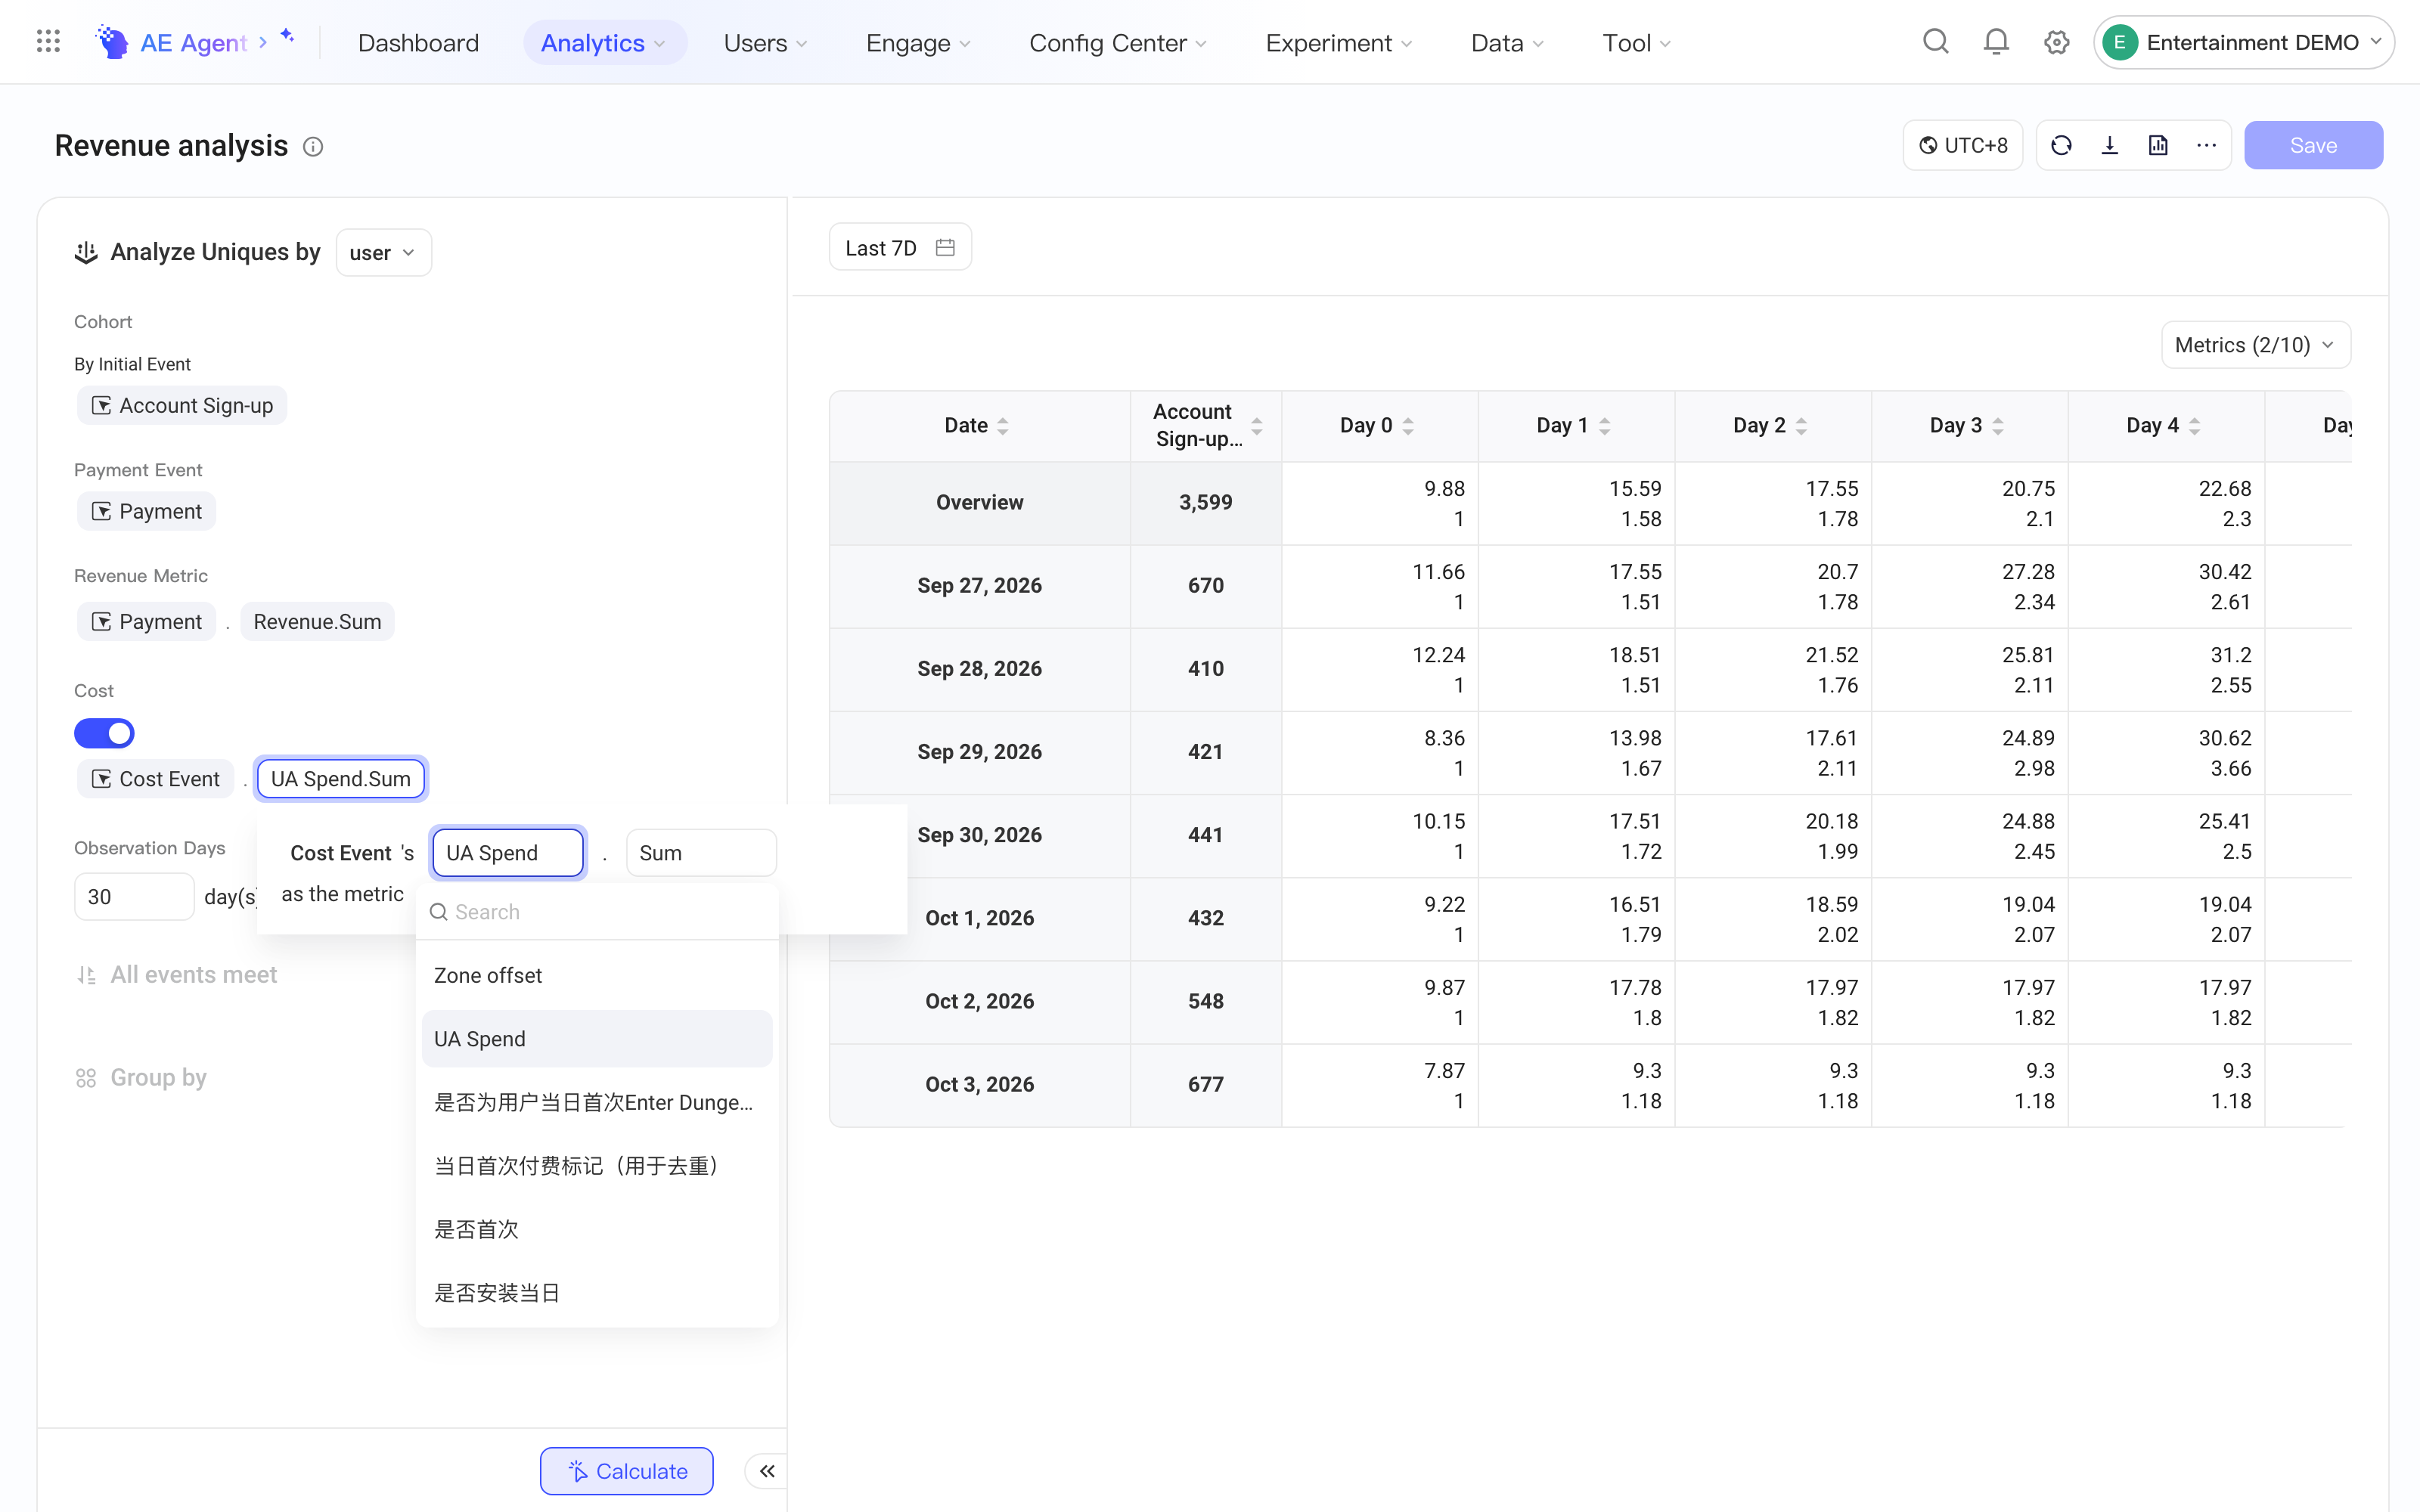Open the settings gear icon
Image resolution: width=2420 pixels, height=1512 pixels.
(2056, 42)
